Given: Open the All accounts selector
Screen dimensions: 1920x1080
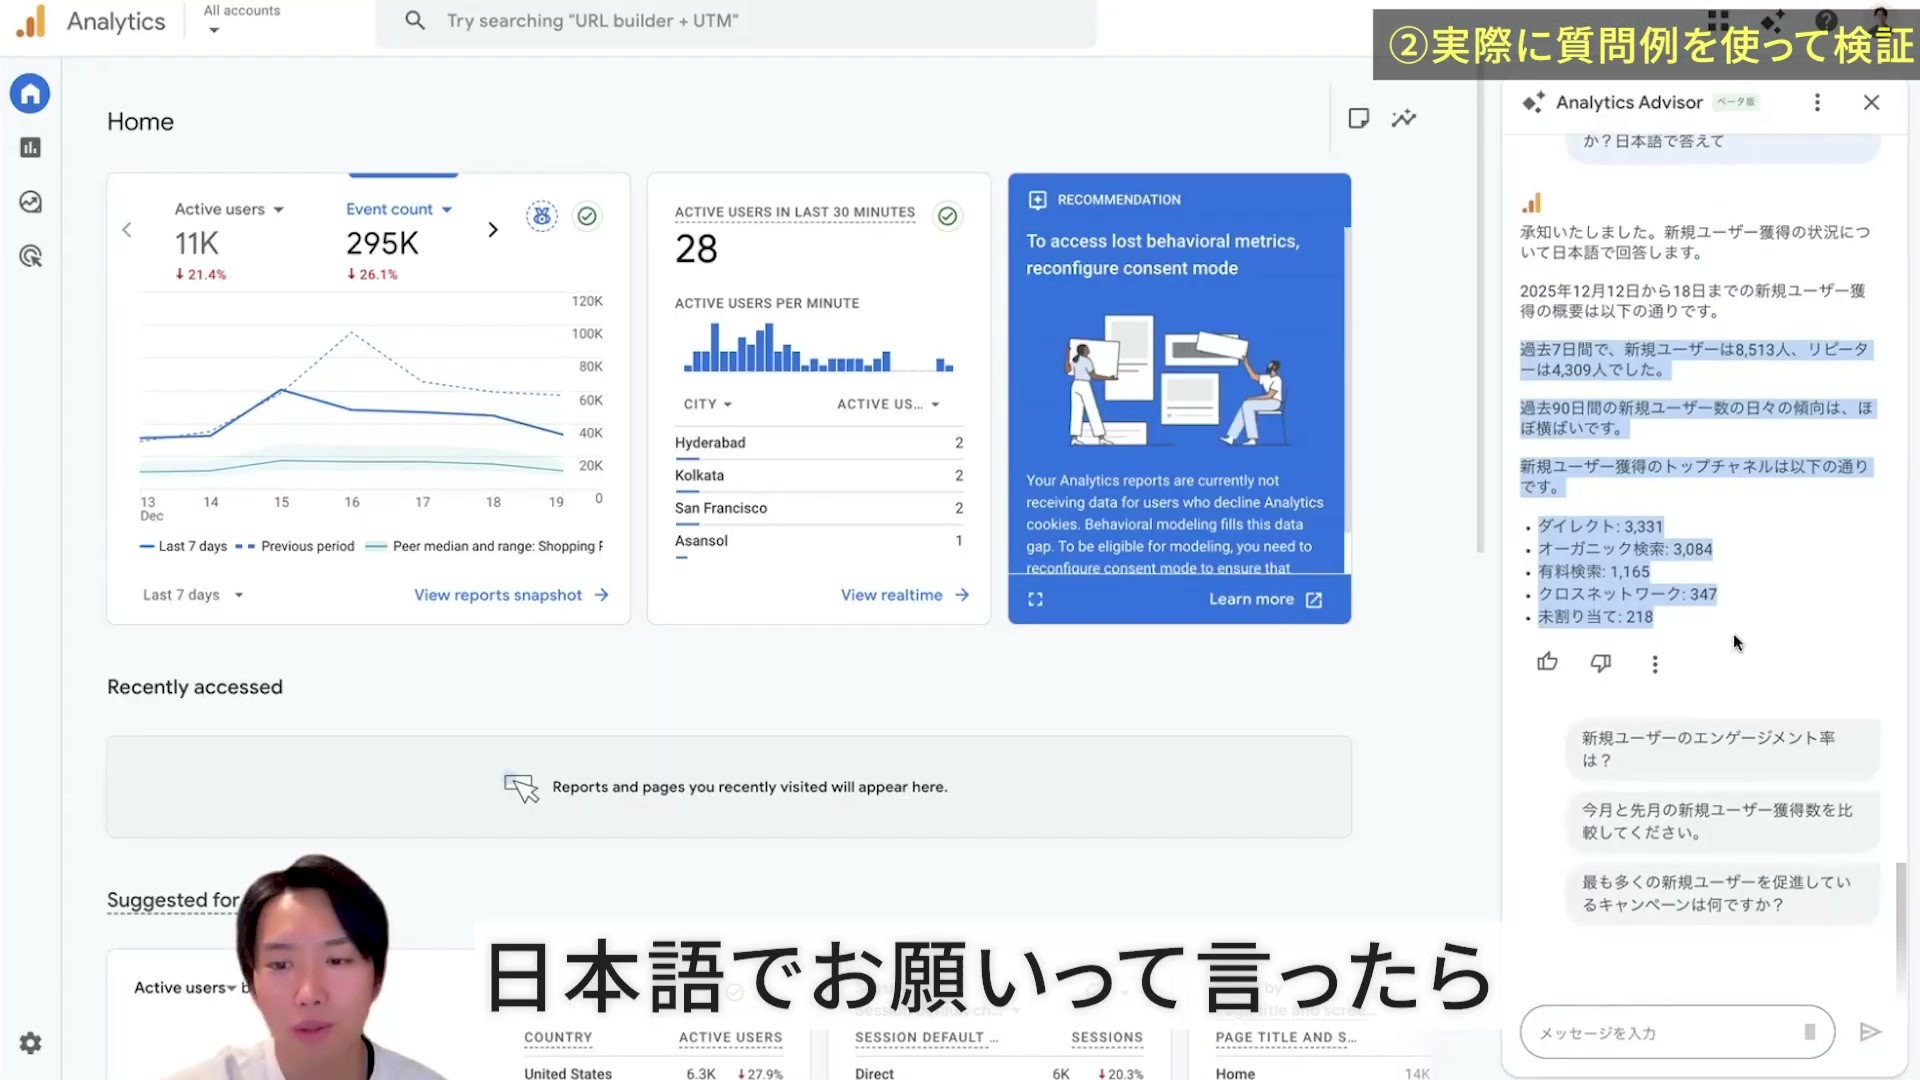Looking at the screenshot, I should [242, 19].
